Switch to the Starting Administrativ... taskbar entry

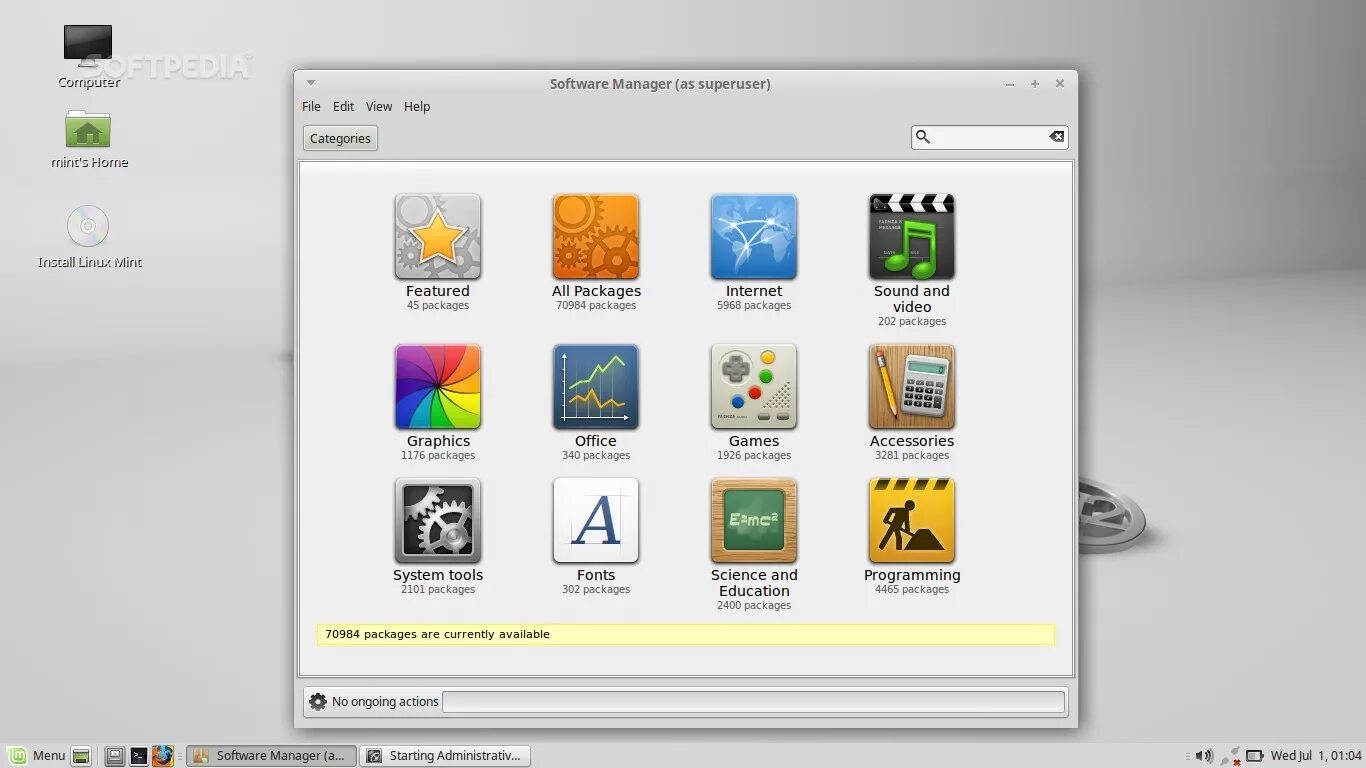pyautogui.click(x=444, y=756)
